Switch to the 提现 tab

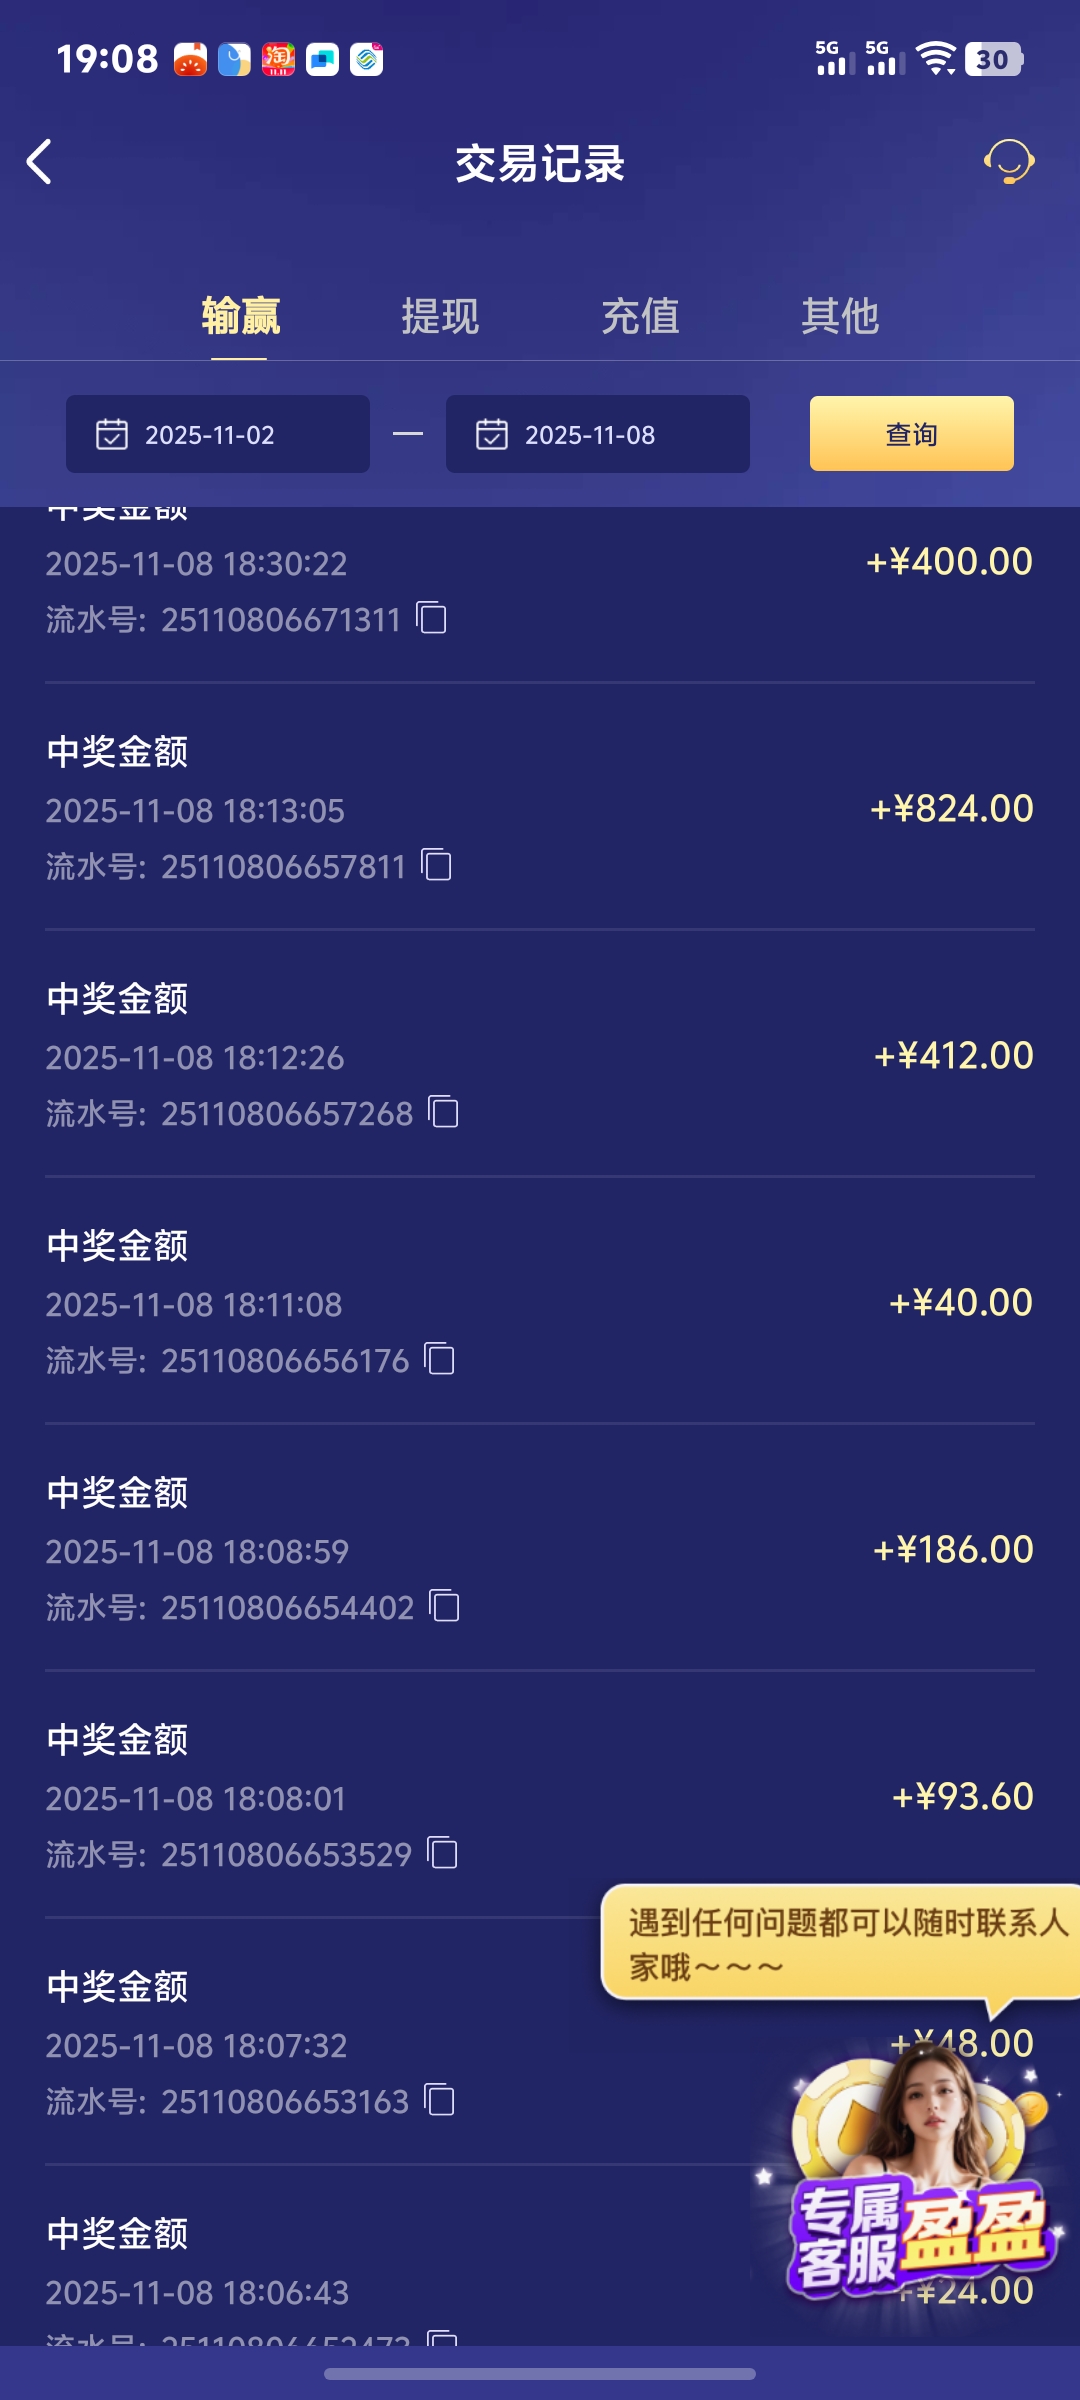click(440, 316)
